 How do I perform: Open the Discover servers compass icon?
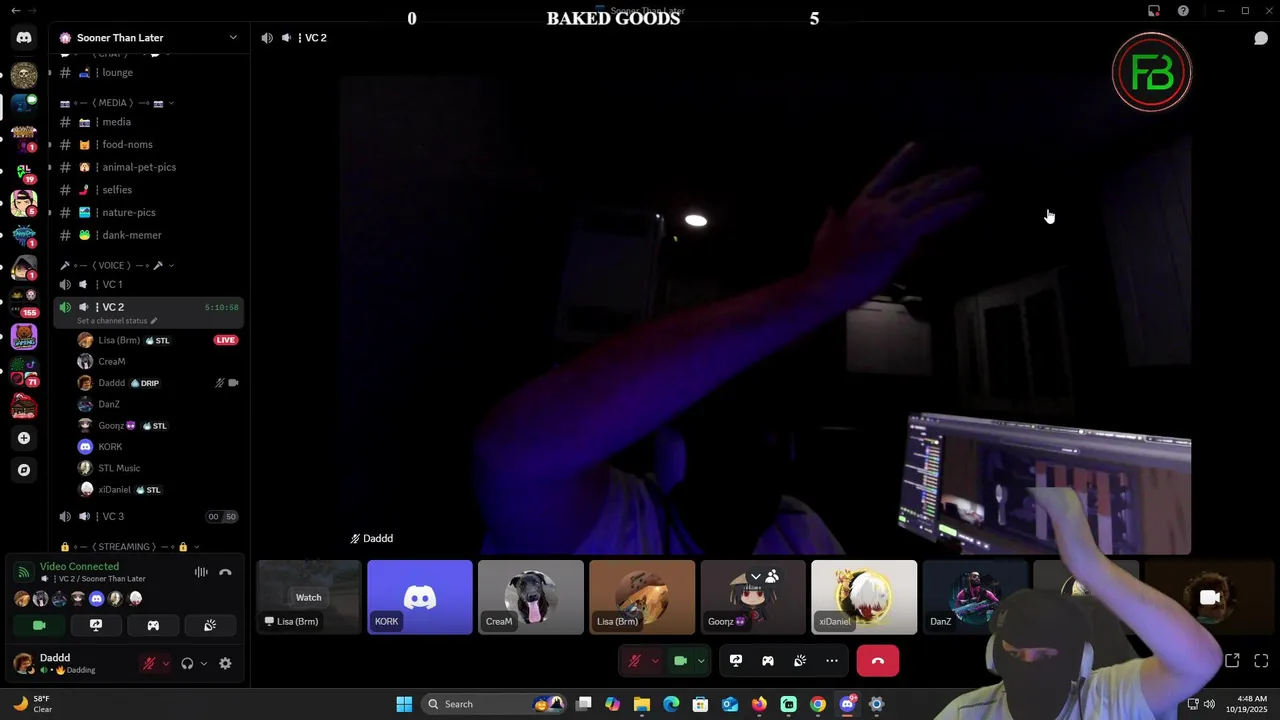pyautogui.click(x=24, y=470)
